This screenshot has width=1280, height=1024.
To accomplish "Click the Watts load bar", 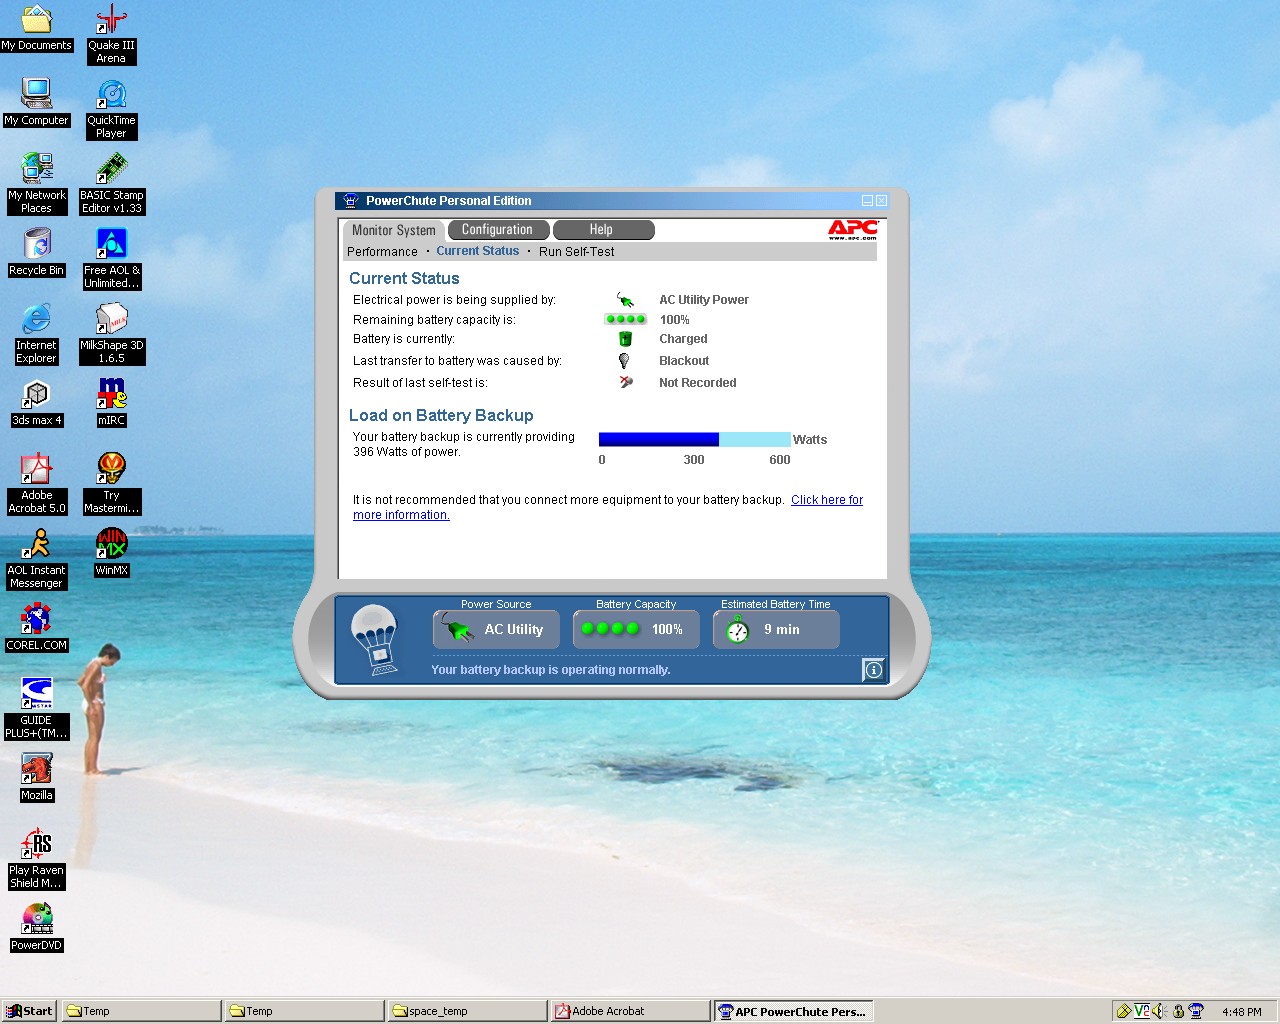I will pos(694,439).
